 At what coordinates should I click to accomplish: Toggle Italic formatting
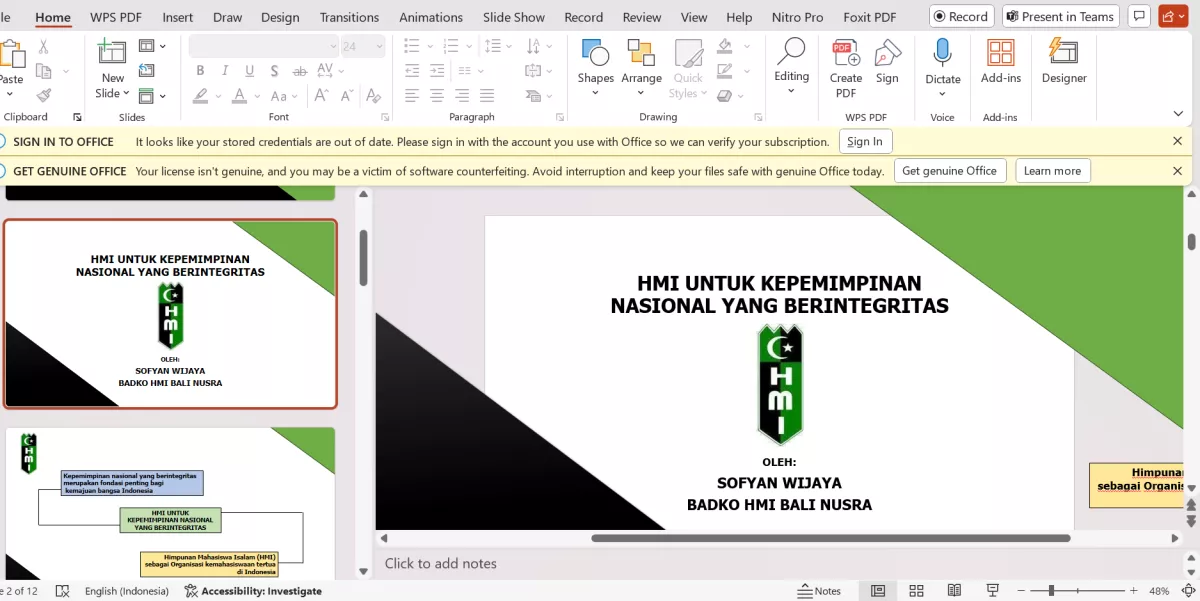tap(225, 70)
